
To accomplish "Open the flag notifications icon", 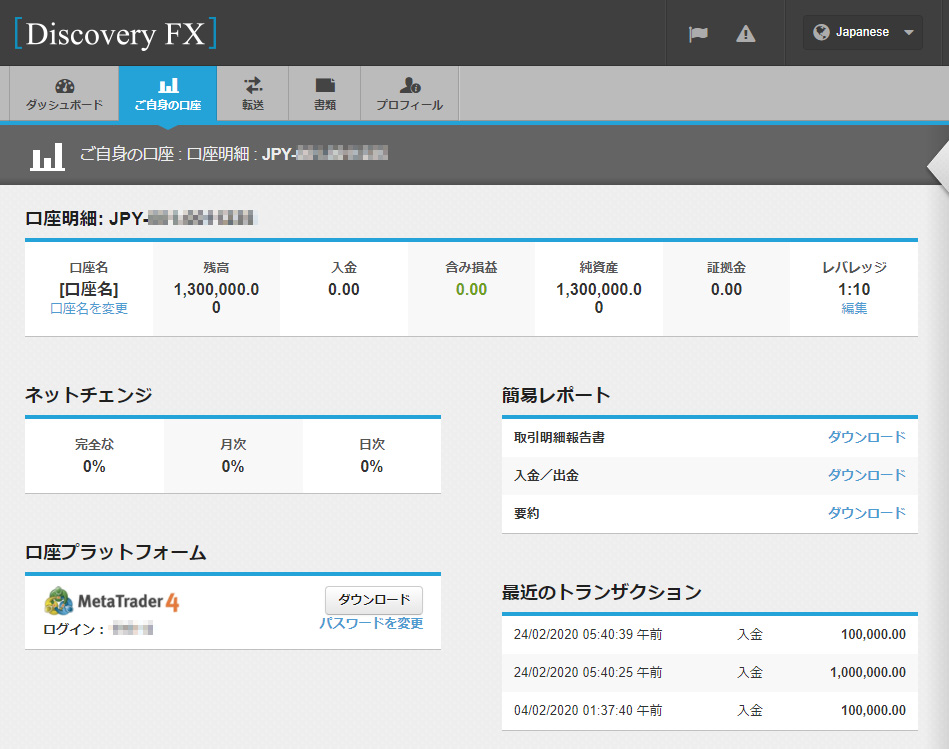I will (x=698, y=33).
